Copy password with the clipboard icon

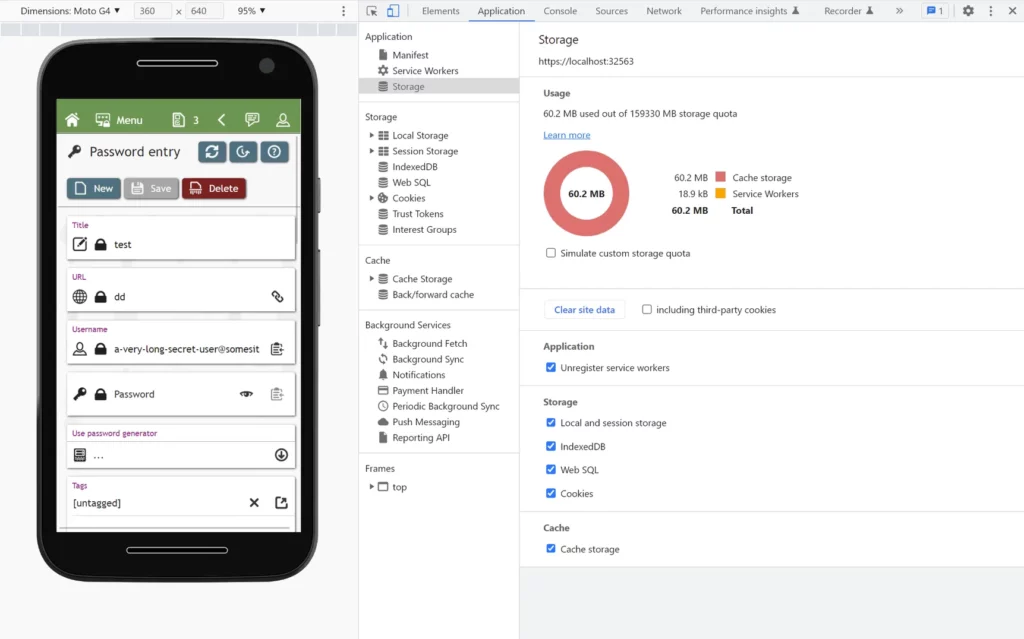(x=278, y=394)
